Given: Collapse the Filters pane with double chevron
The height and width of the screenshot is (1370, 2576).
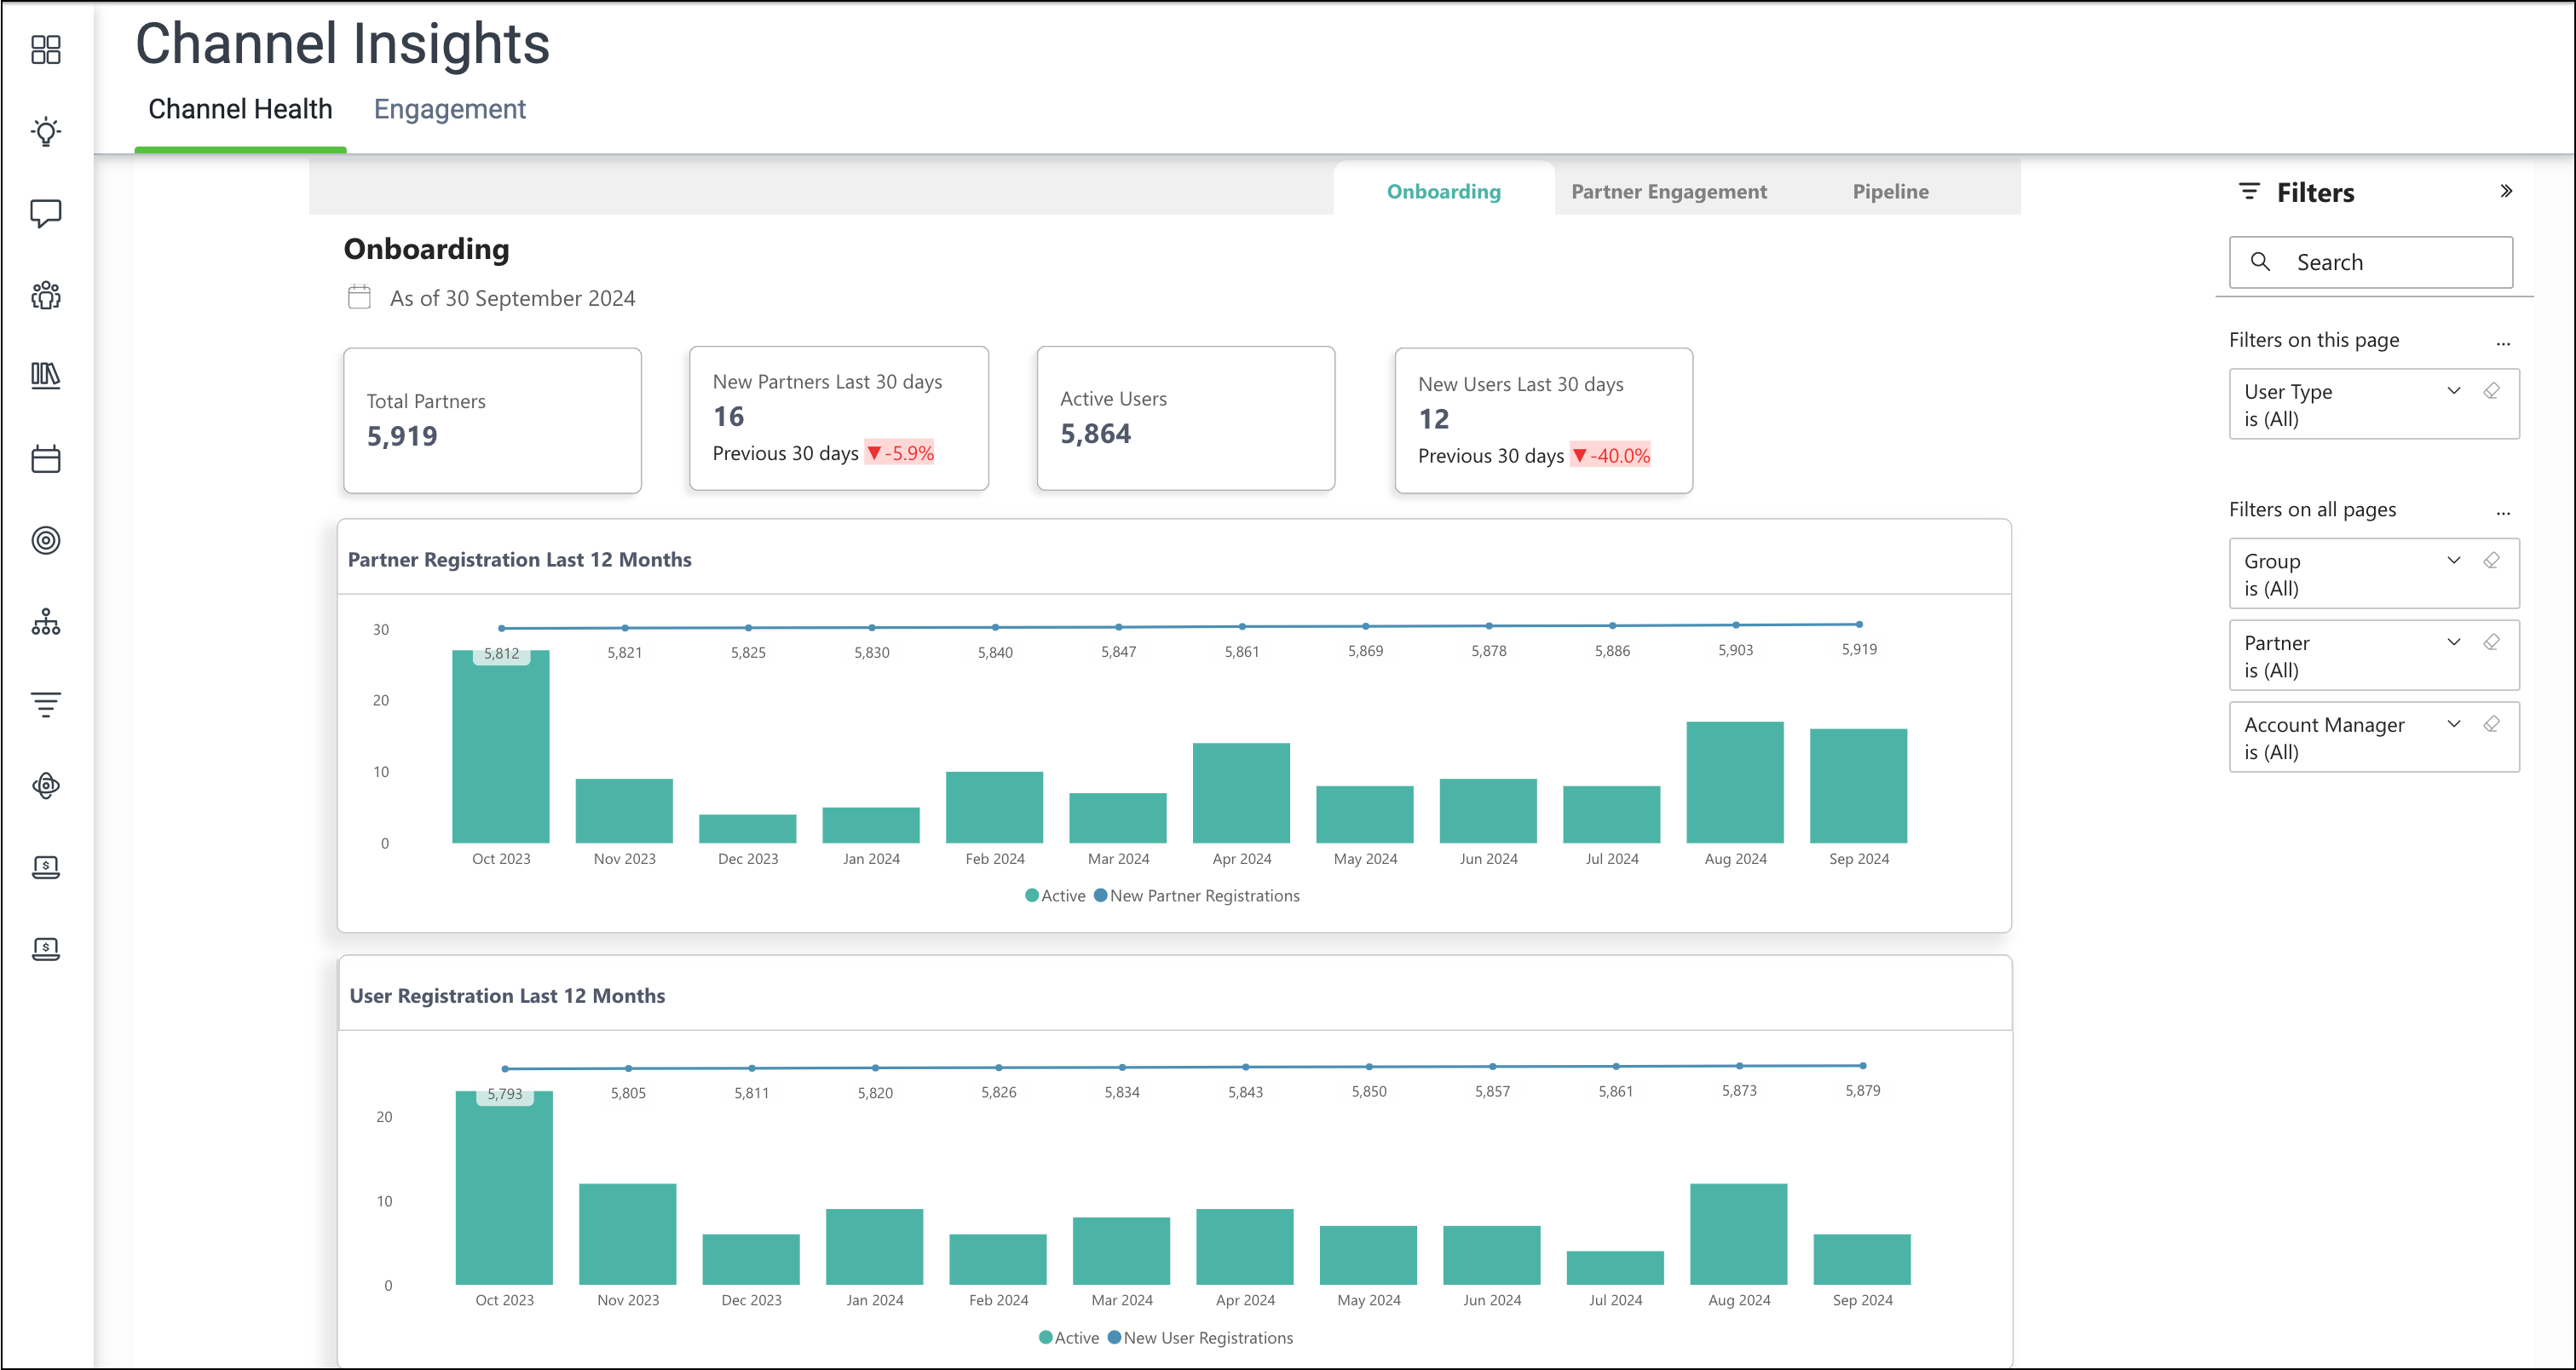Looking at the screenshot, I should pyautogui.click(x=2506, y=191).
